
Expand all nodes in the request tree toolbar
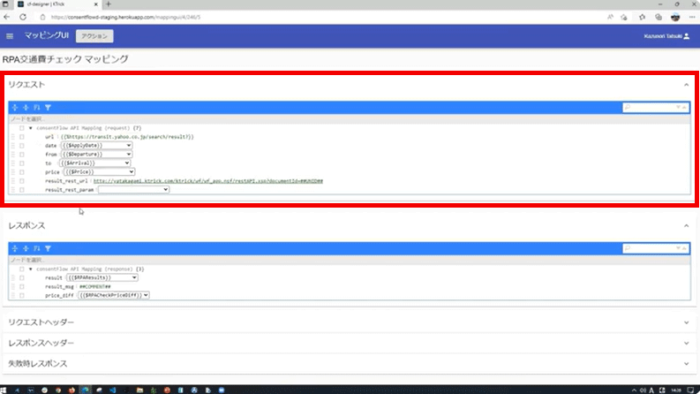tap(15, 108)
